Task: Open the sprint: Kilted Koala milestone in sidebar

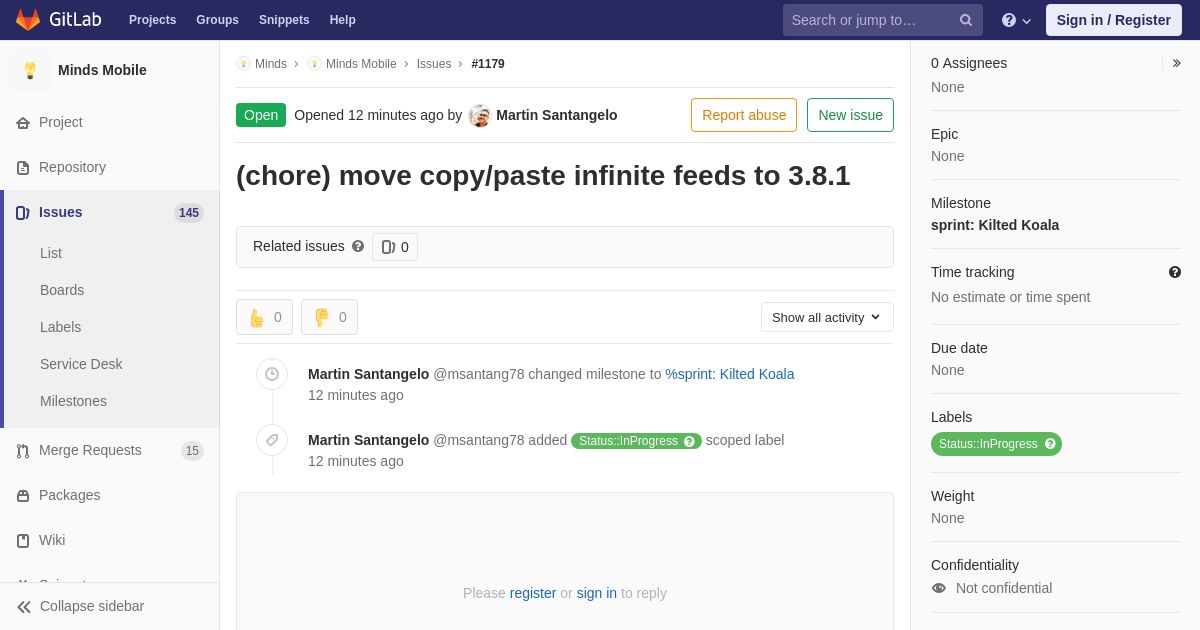Action: click(x=995, y=225)
